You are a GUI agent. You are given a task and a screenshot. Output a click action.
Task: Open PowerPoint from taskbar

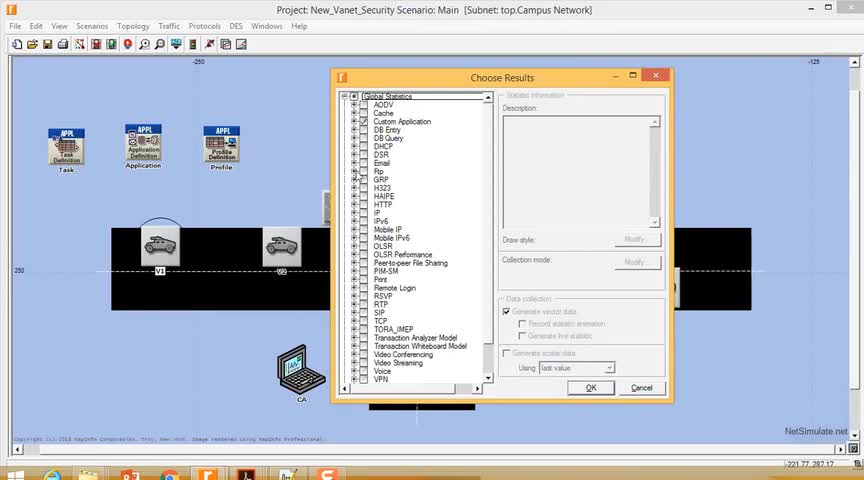(x=130, y=475)
